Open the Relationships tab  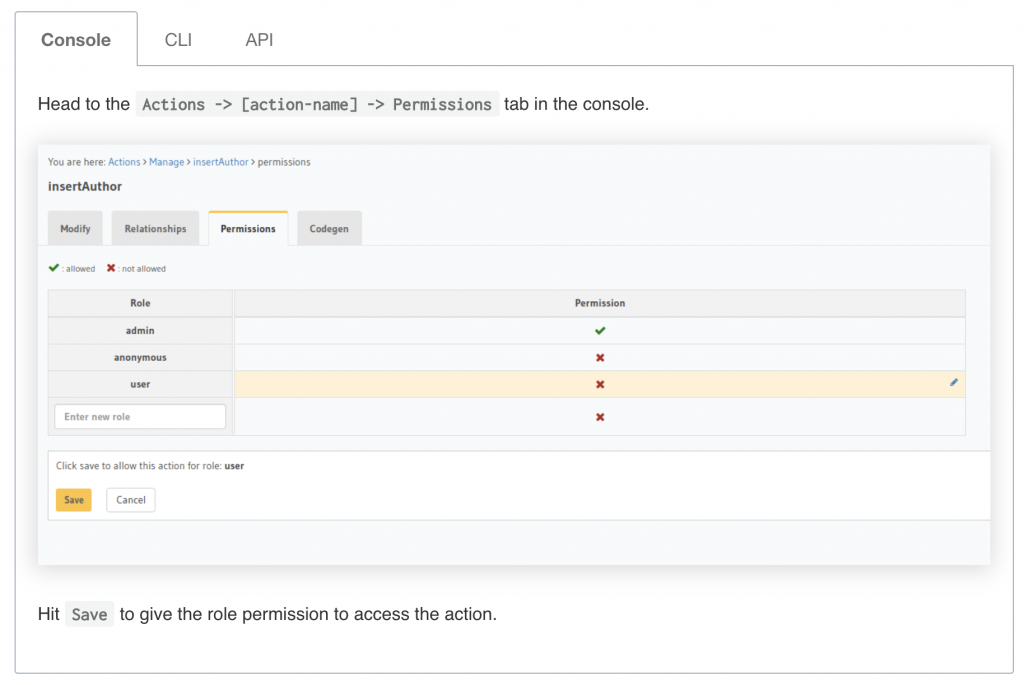tap(155, 229)
